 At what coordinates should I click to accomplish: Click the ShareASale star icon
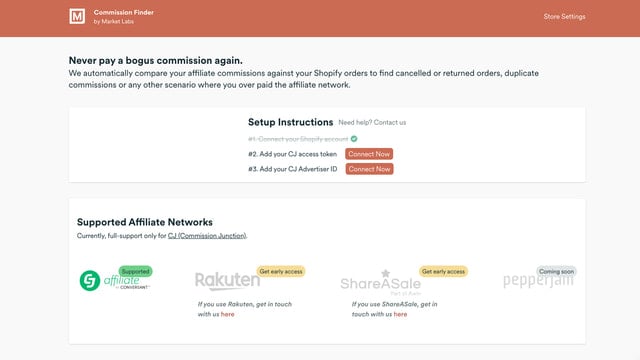click(385, 273)
